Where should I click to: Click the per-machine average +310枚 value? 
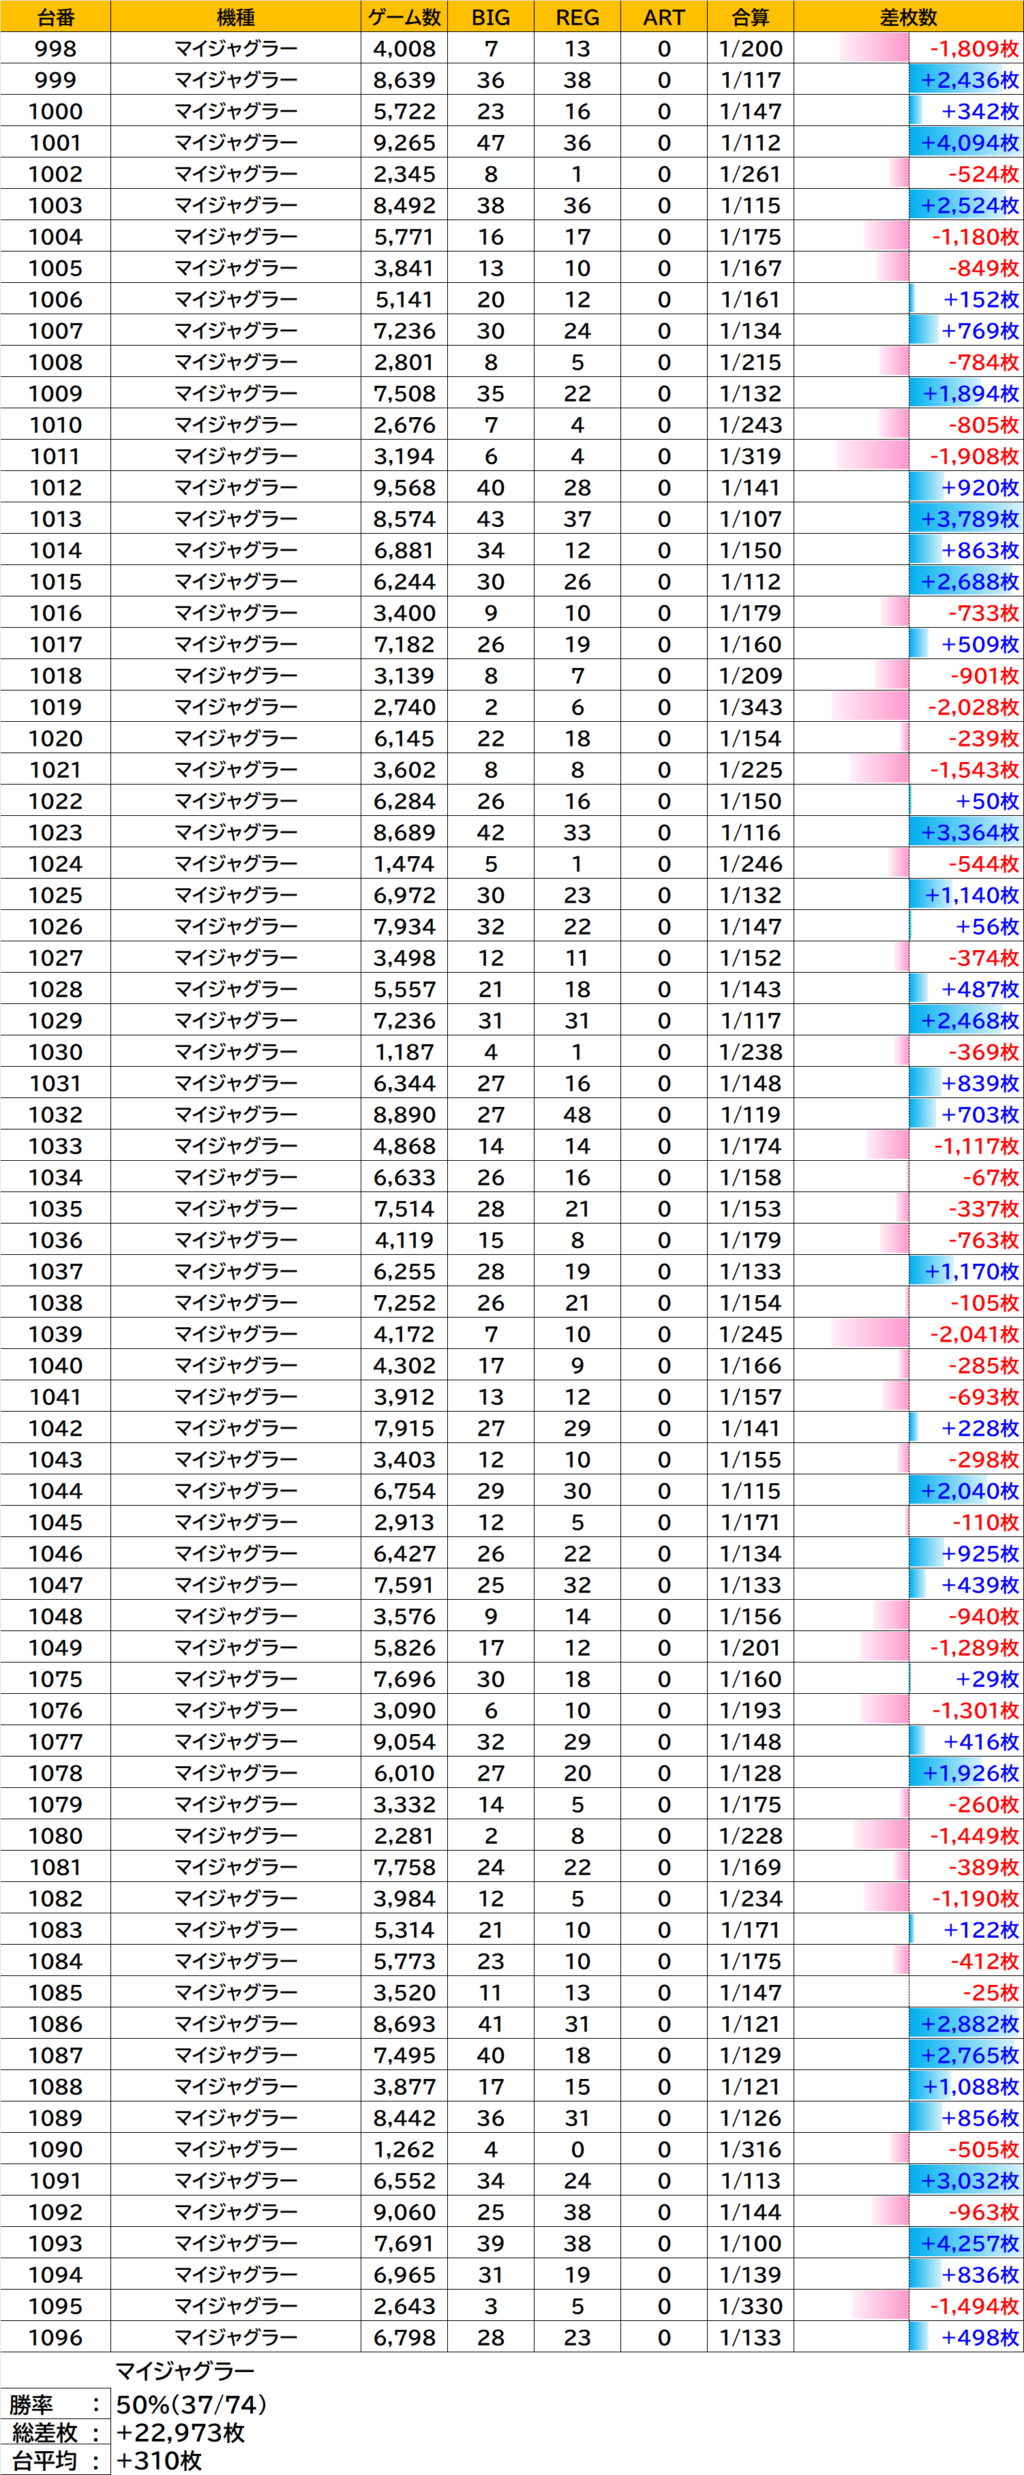(158, 2461)
